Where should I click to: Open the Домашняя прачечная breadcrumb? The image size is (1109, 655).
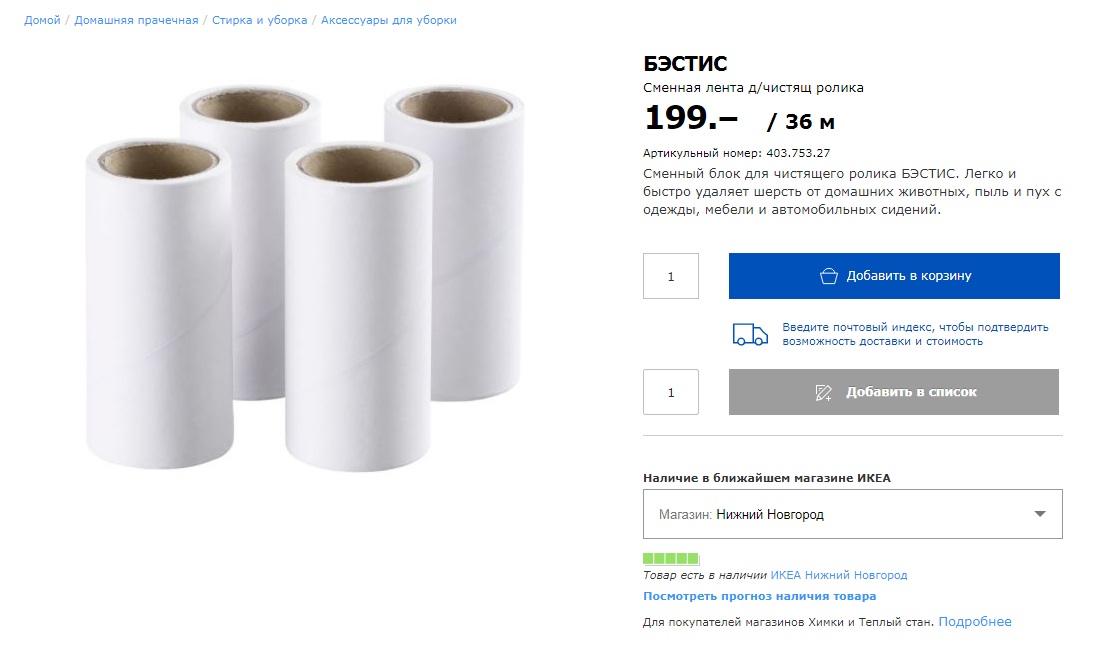tap(136, 20)
